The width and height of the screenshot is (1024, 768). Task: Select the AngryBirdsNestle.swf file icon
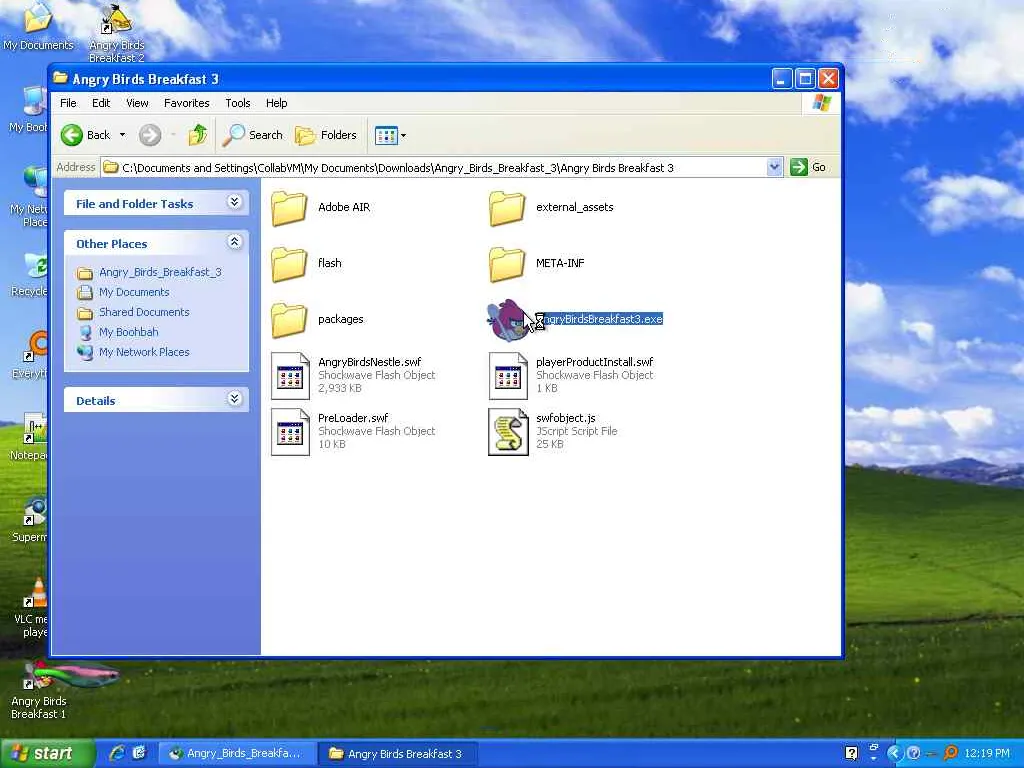point(290,376)
